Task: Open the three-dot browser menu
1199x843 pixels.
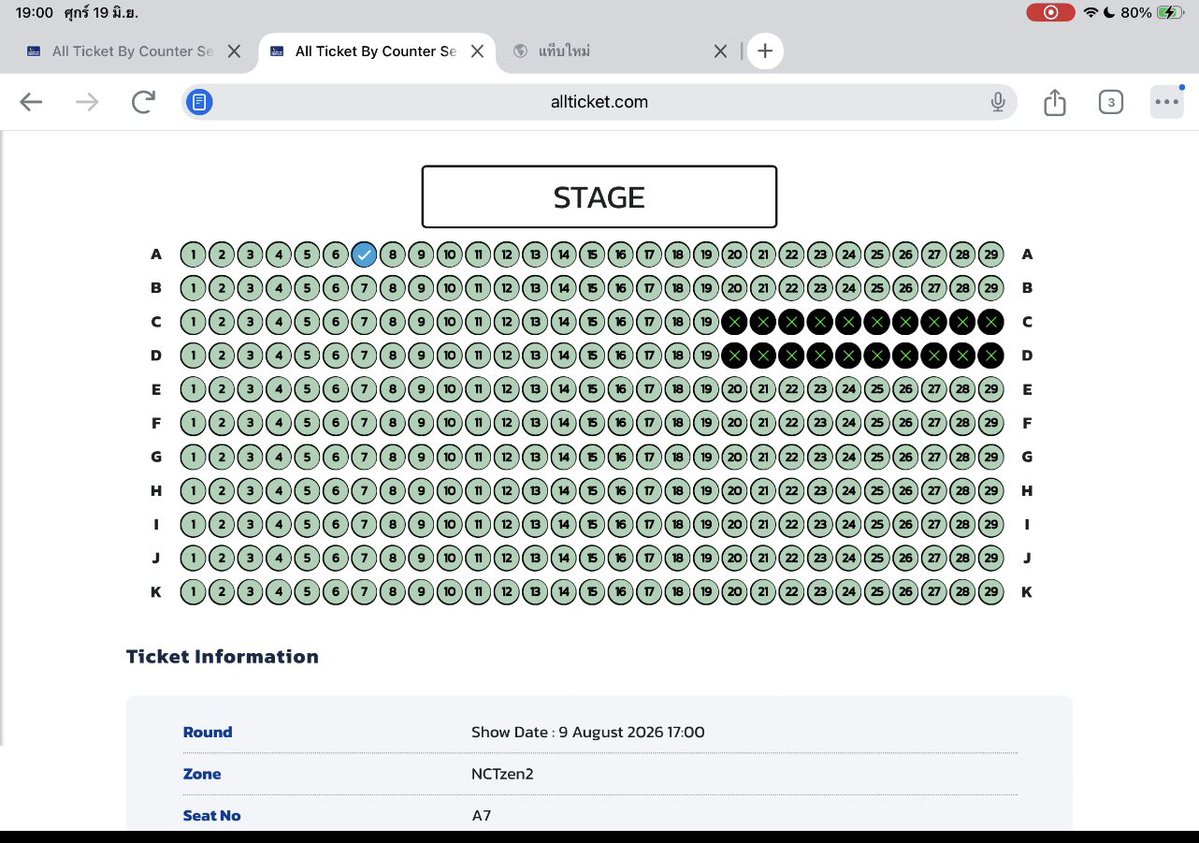Action: click(1167, 102)
